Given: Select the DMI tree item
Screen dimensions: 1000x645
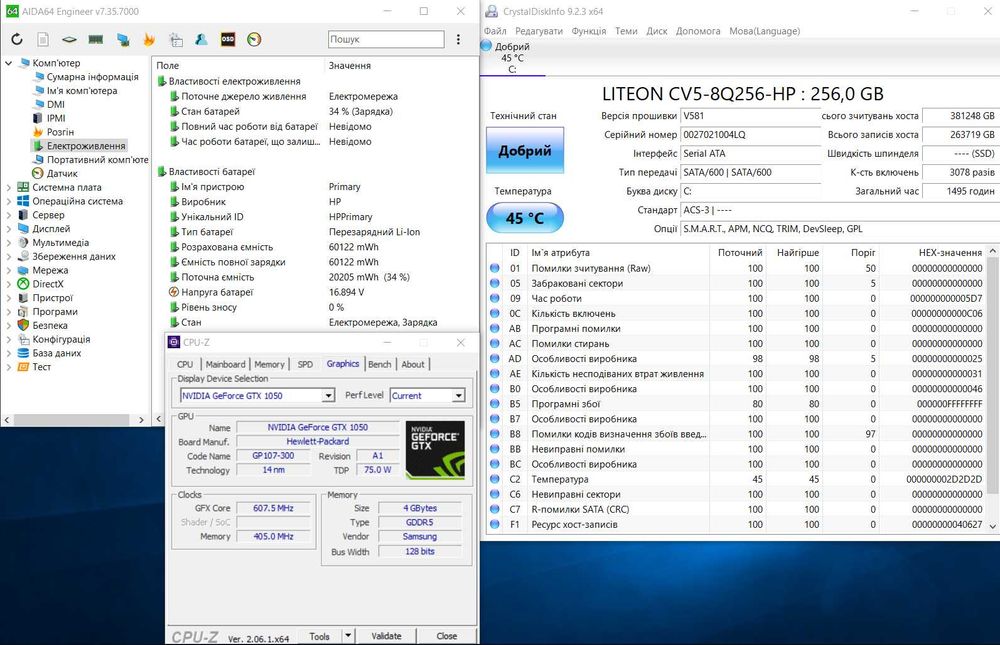Looking at the screenshot, I should [55, 105].
